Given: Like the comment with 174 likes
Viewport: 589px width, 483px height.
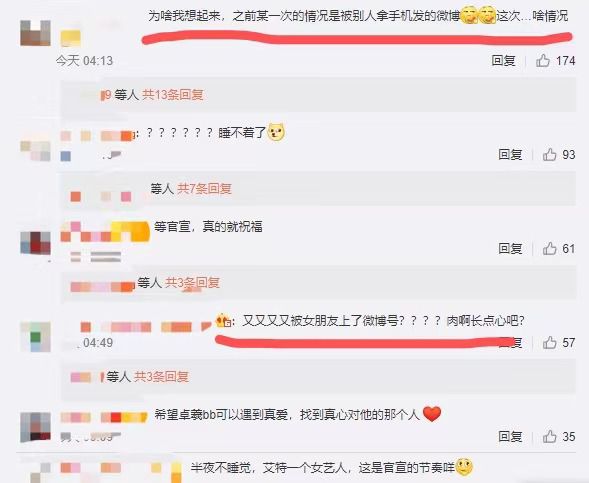Looking at the screenshot, I should (x=543, y=60).
